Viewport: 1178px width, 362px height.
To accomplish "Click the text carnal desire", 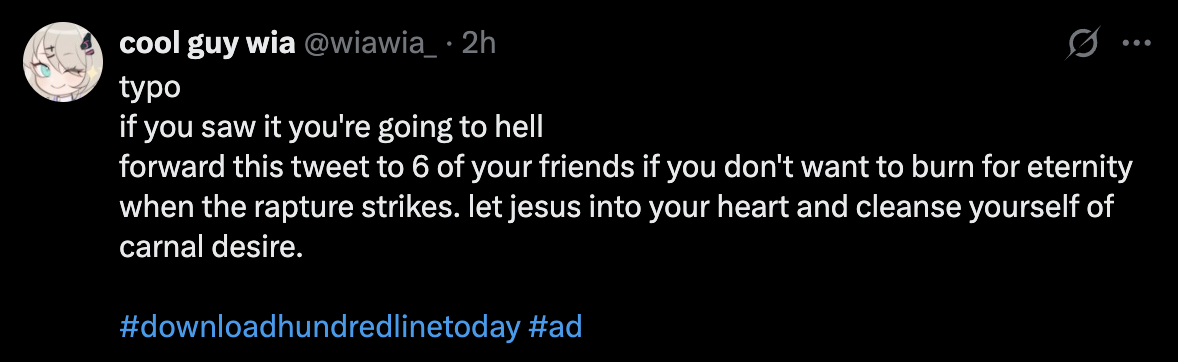I will tap(210, 247).
